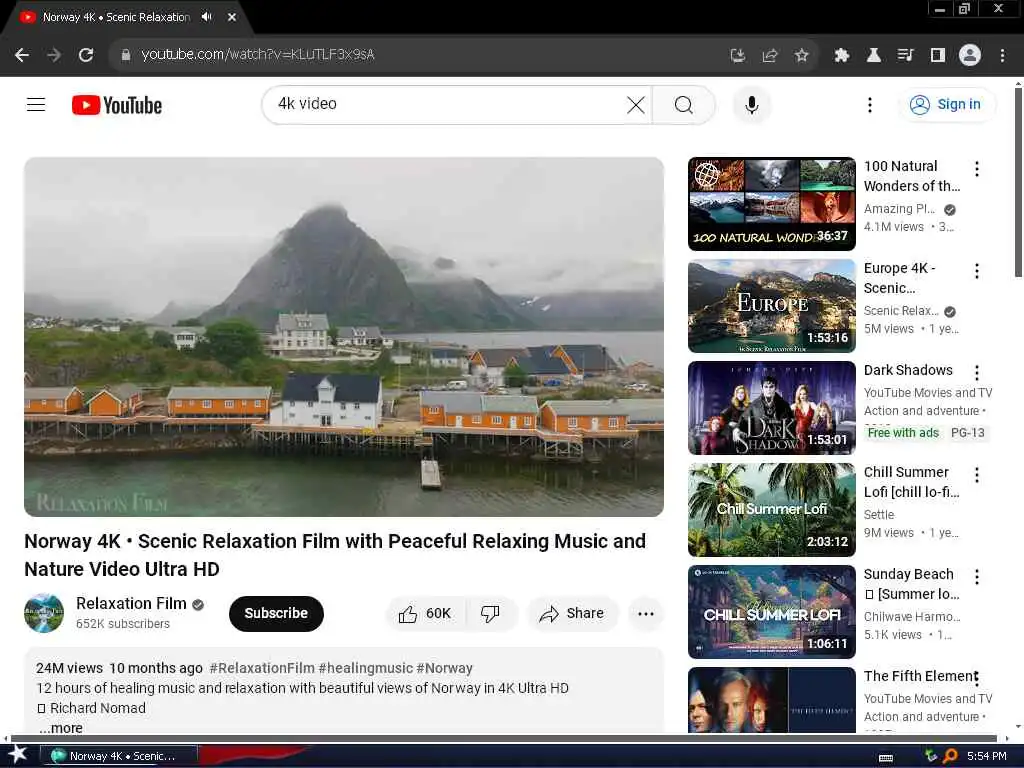Open options for Sunday Beach video
The width and height of the screenshot is (1024, 768).
pos(977,576)
